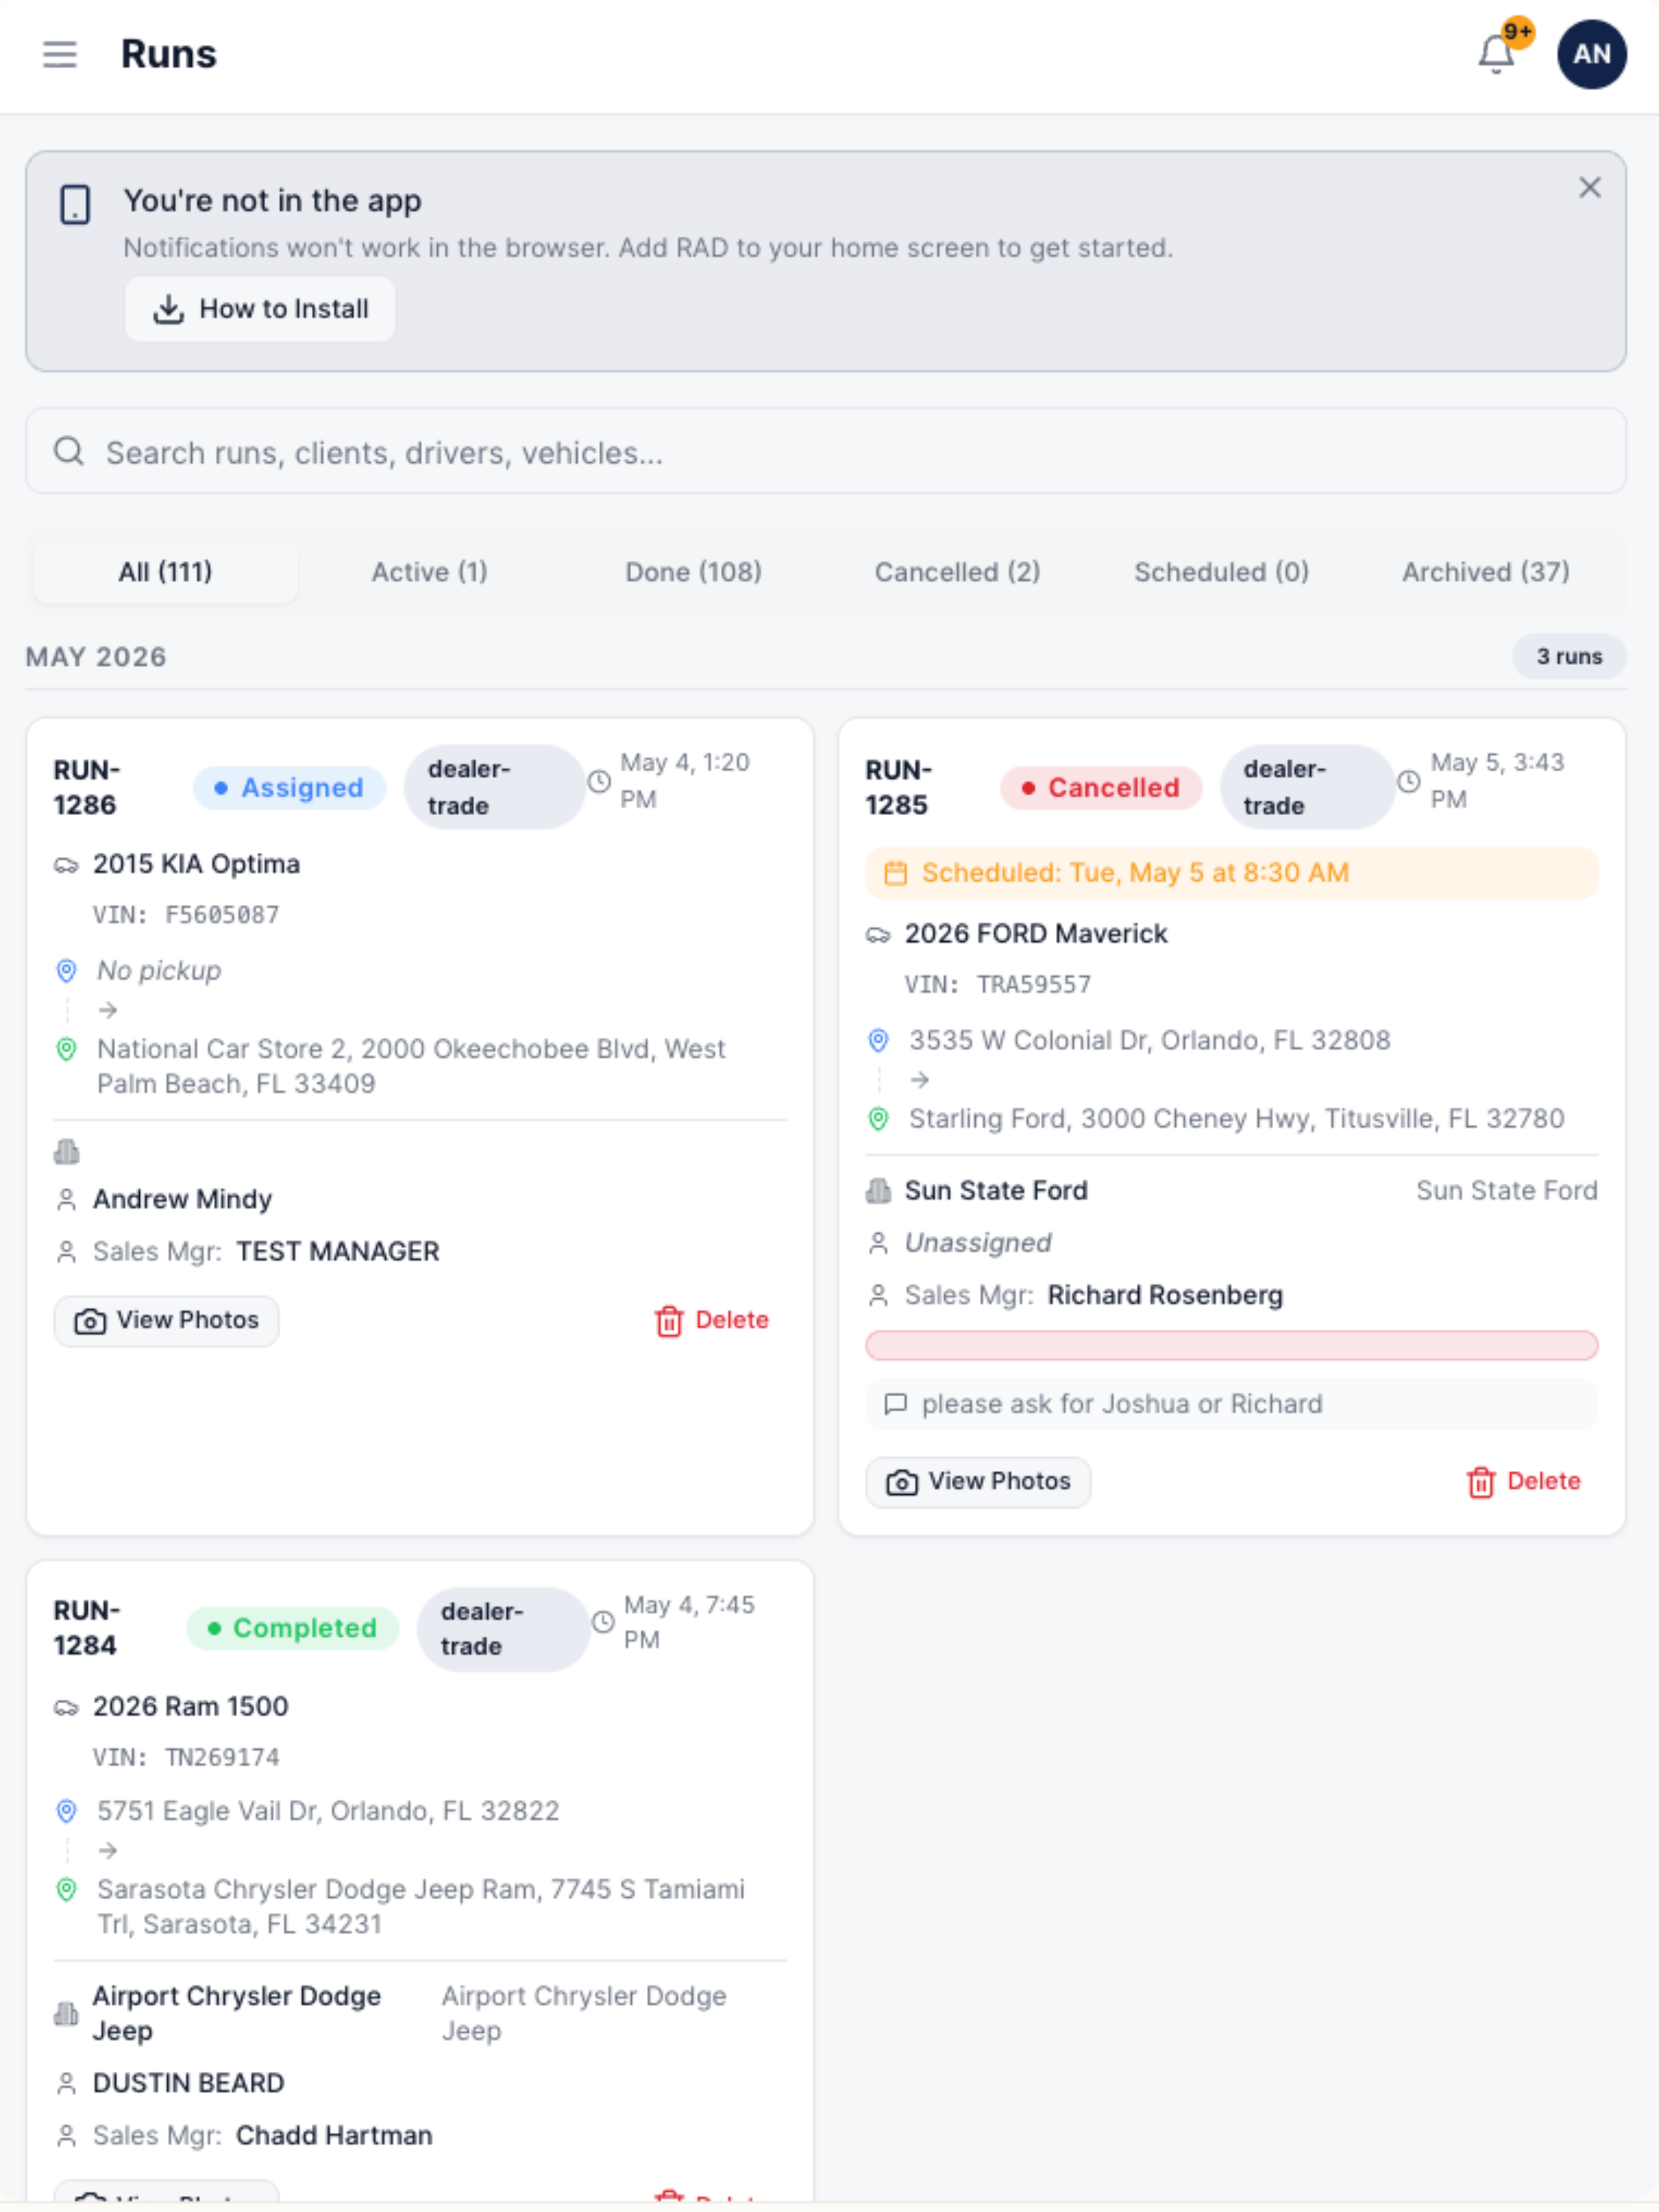The width and height of the screenshot is (1659, 2212).
Task: Click the comment icon by 'please ask for Joshua'
Action: click(x=896, y=1405)
